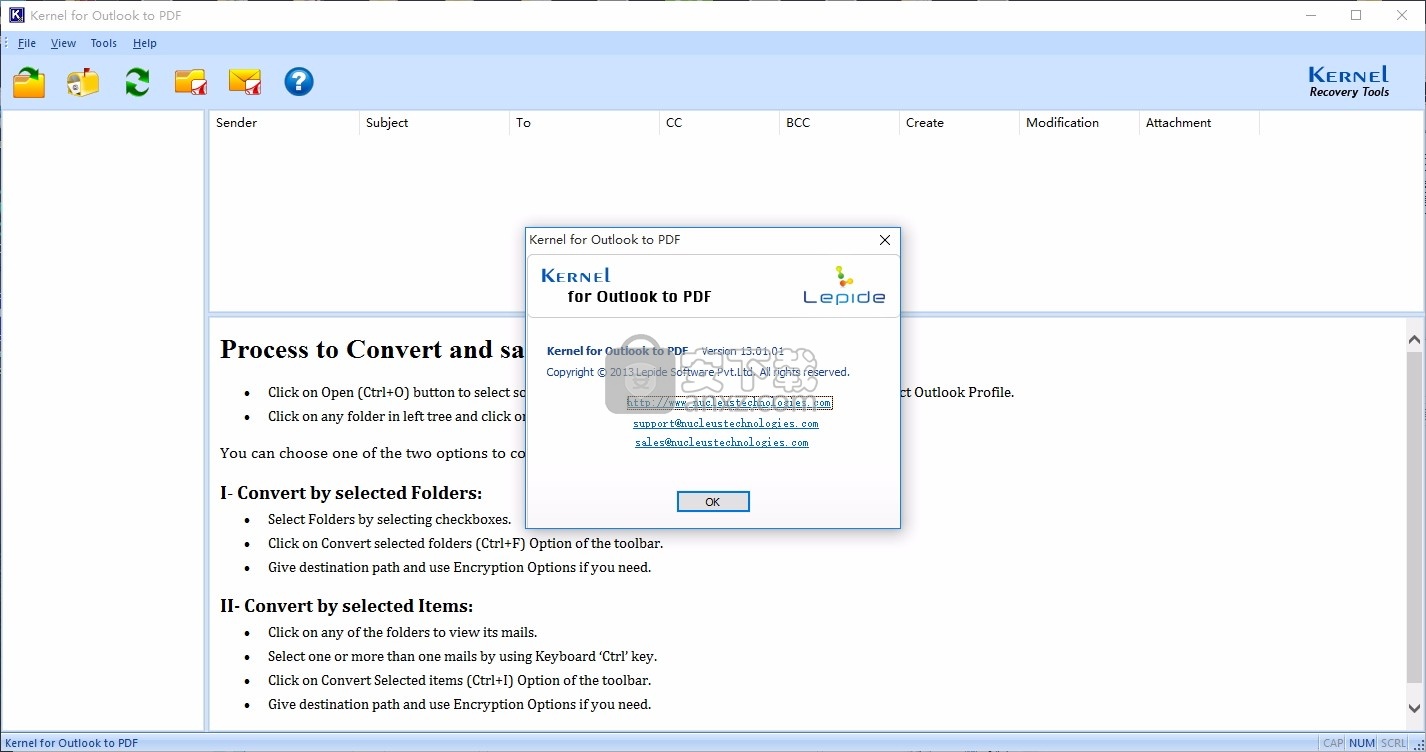Click the To column header
1426x752 pixels.
pyautogui.click(x=584, y=123)
